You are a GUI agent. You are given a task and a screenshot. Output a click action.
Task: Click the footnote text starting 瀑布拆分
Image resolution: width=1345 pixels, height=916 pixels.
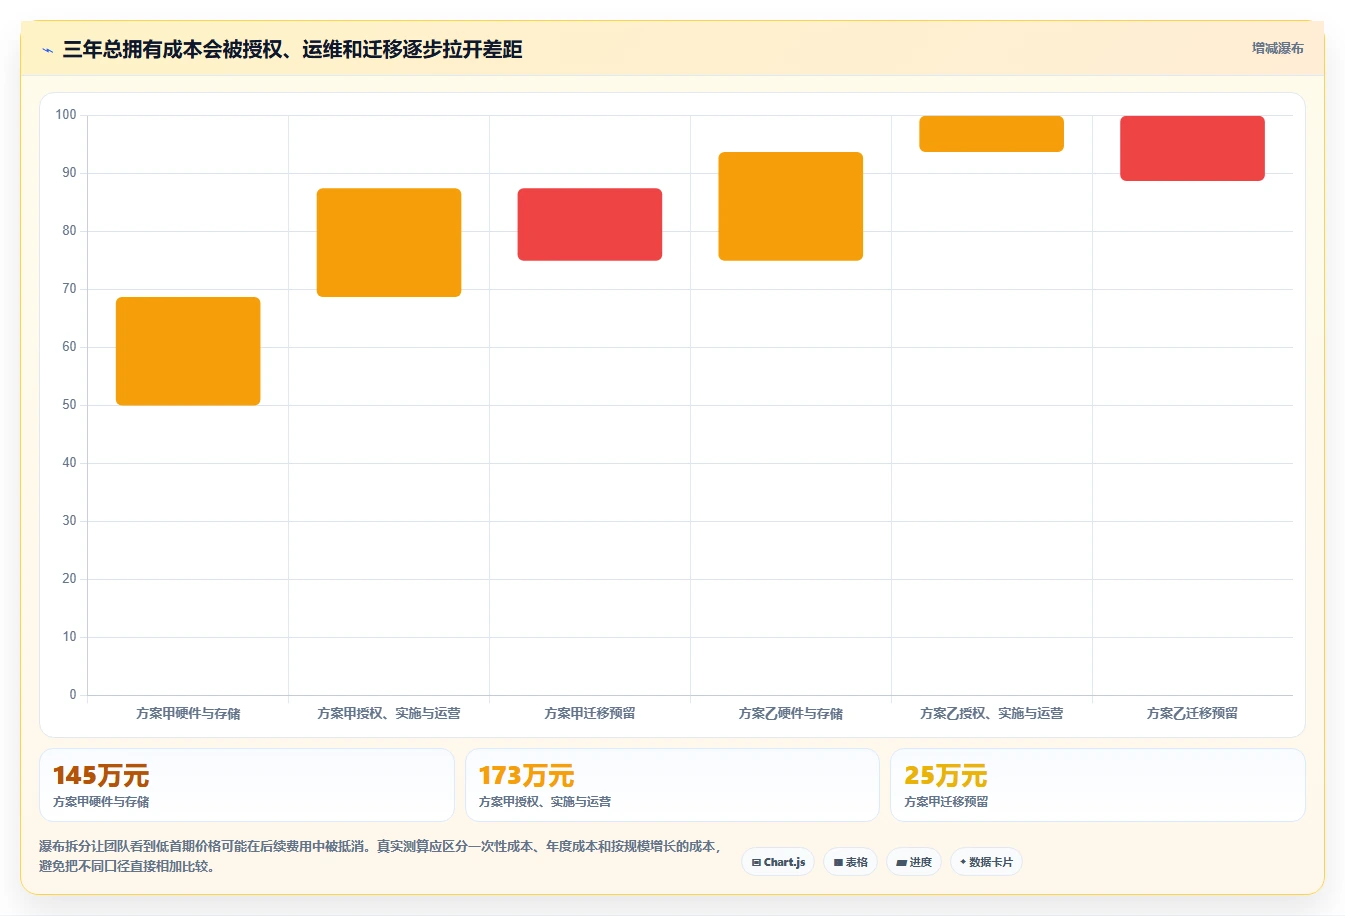tap(380, 856)
